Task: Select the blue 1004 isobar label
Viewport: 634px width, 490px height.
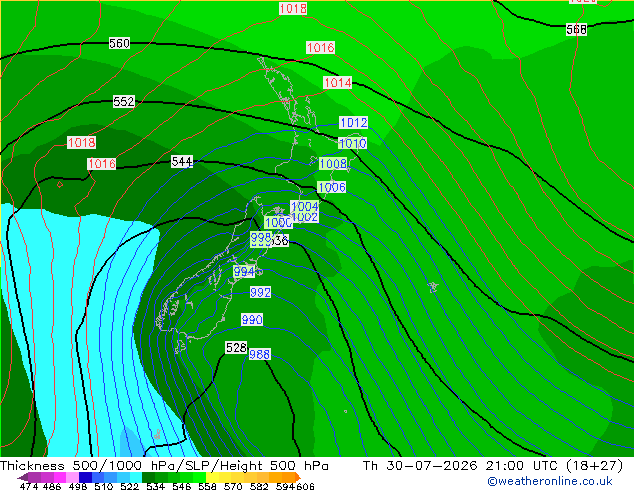Action: click(305, 206)
